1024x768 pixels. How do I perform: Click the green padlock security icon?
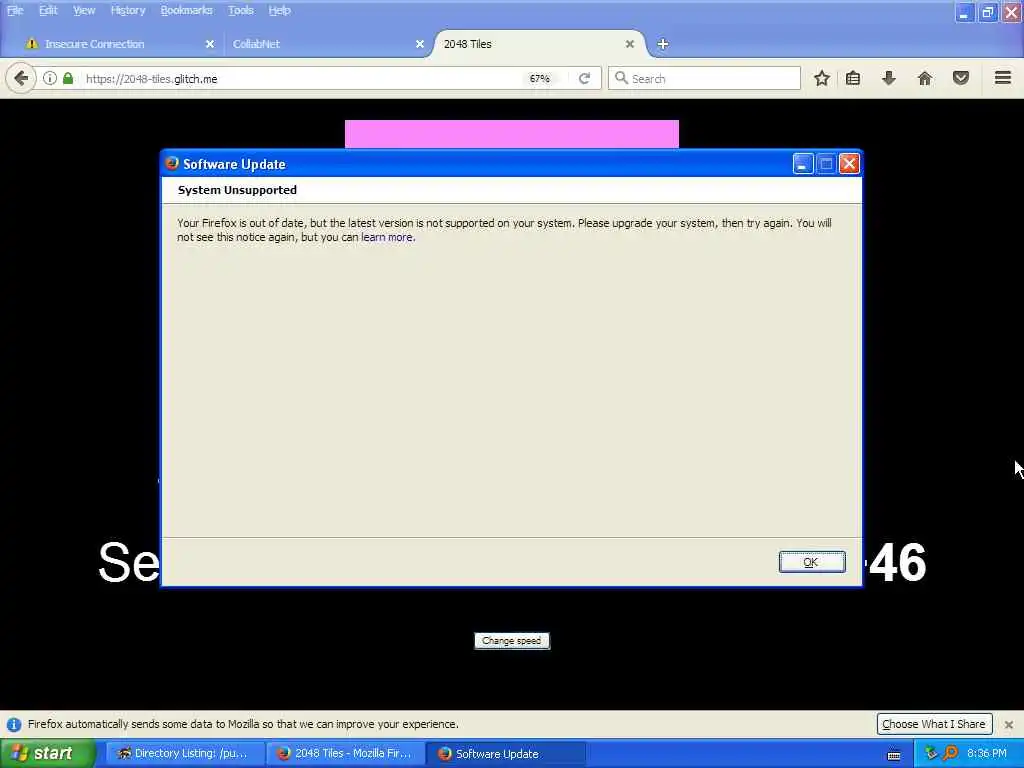click(68, 78)
